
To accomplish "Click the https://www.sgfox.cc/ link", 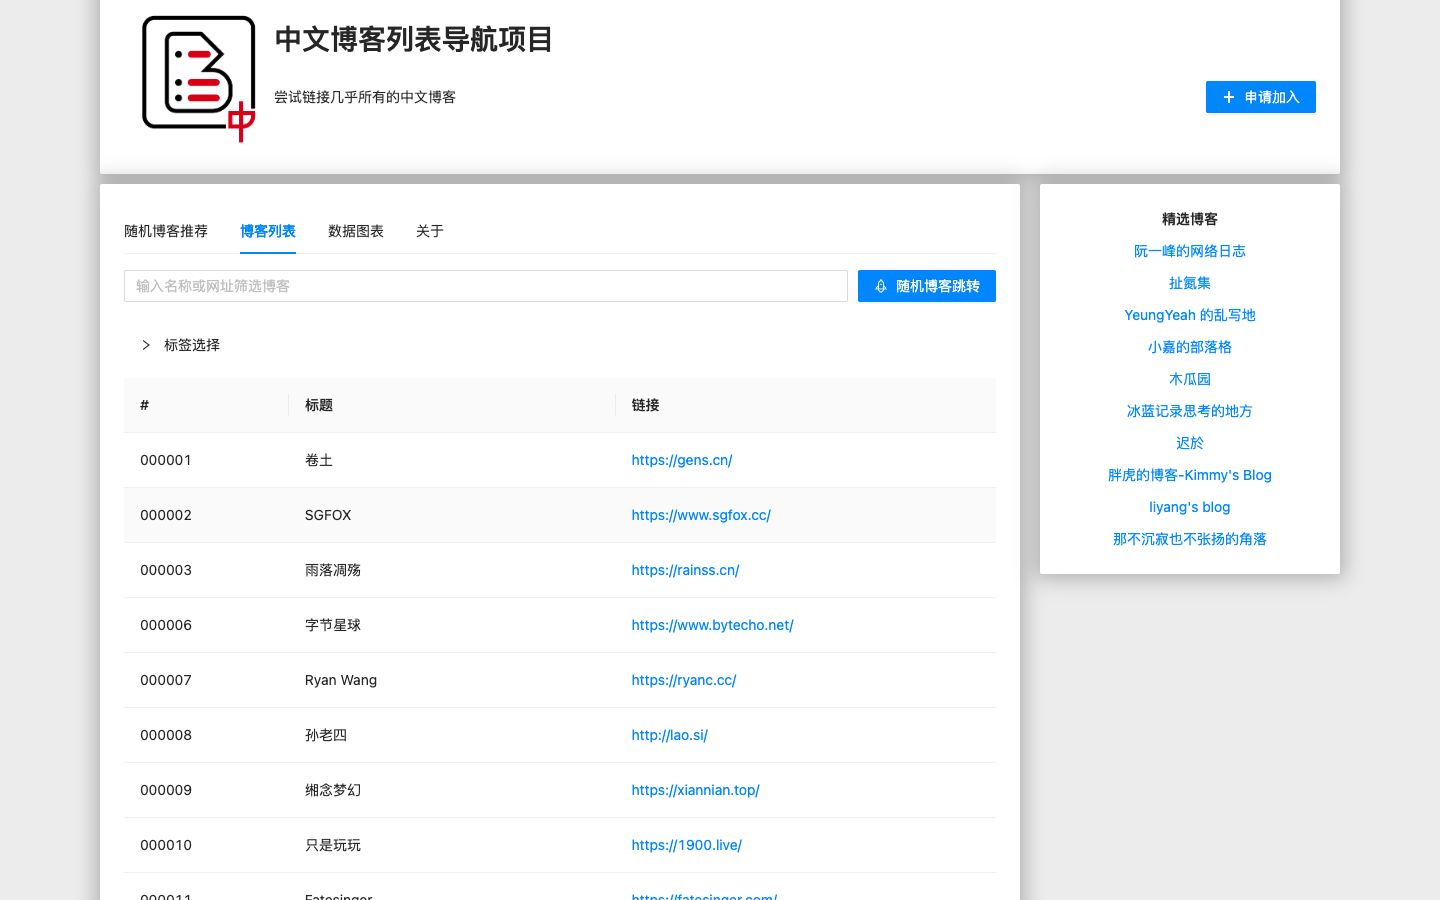I will point(701,515).
